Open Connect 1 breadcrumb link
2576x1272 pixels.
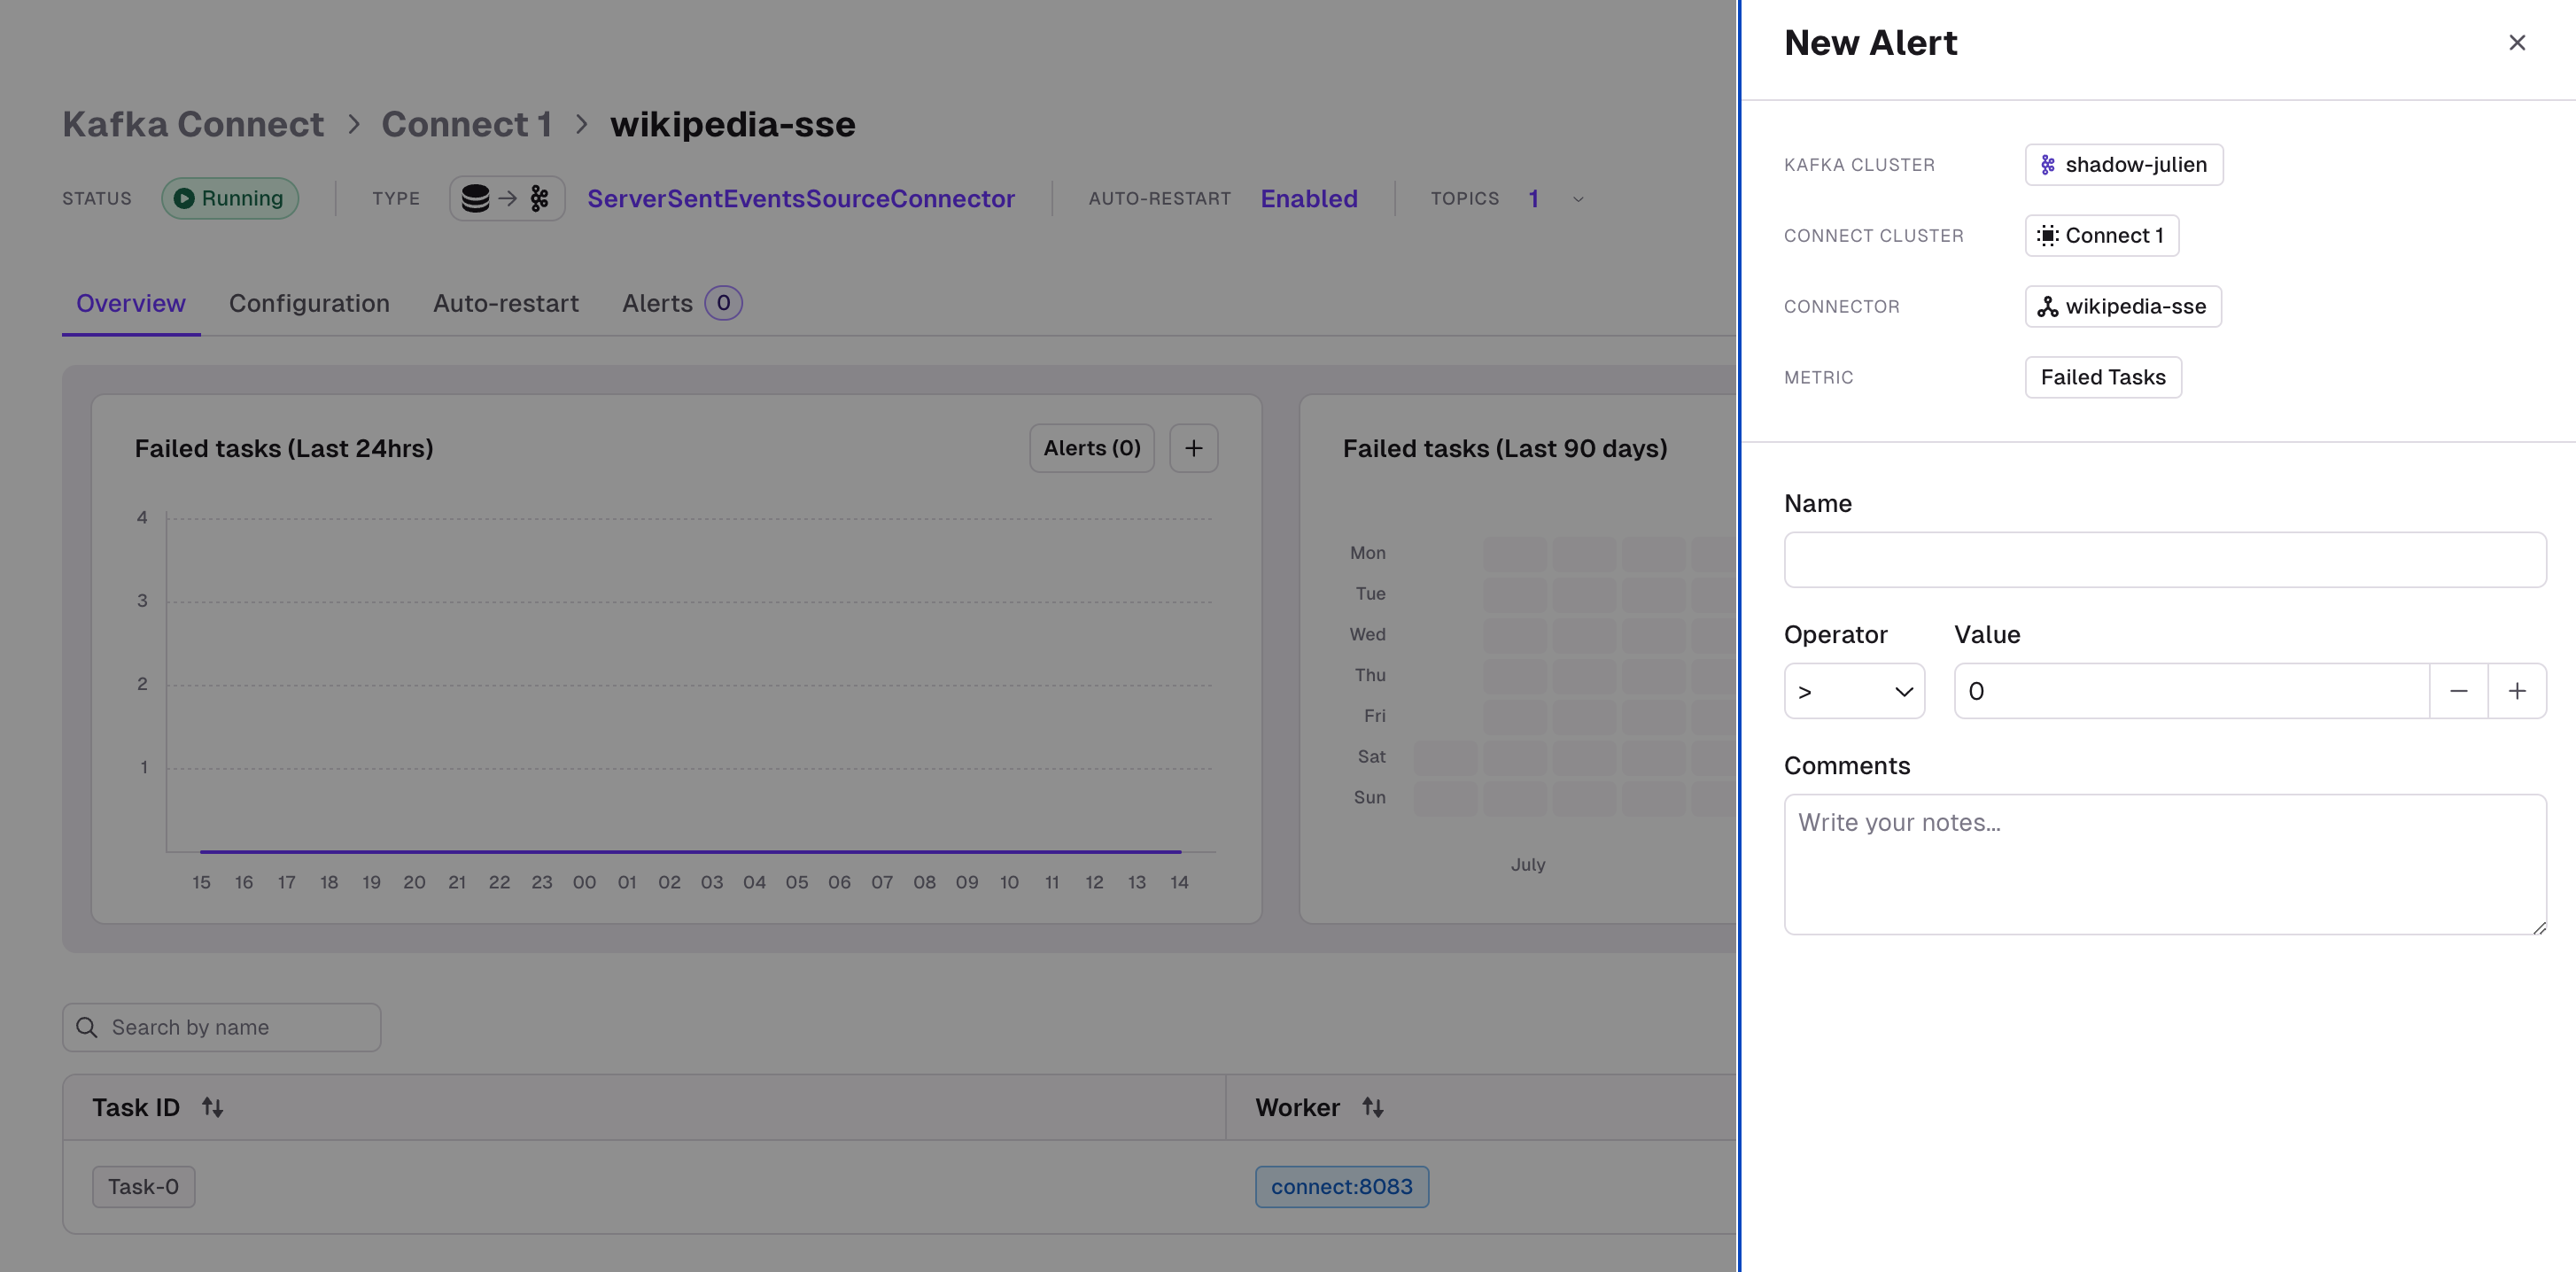click(x=466, y=124)
